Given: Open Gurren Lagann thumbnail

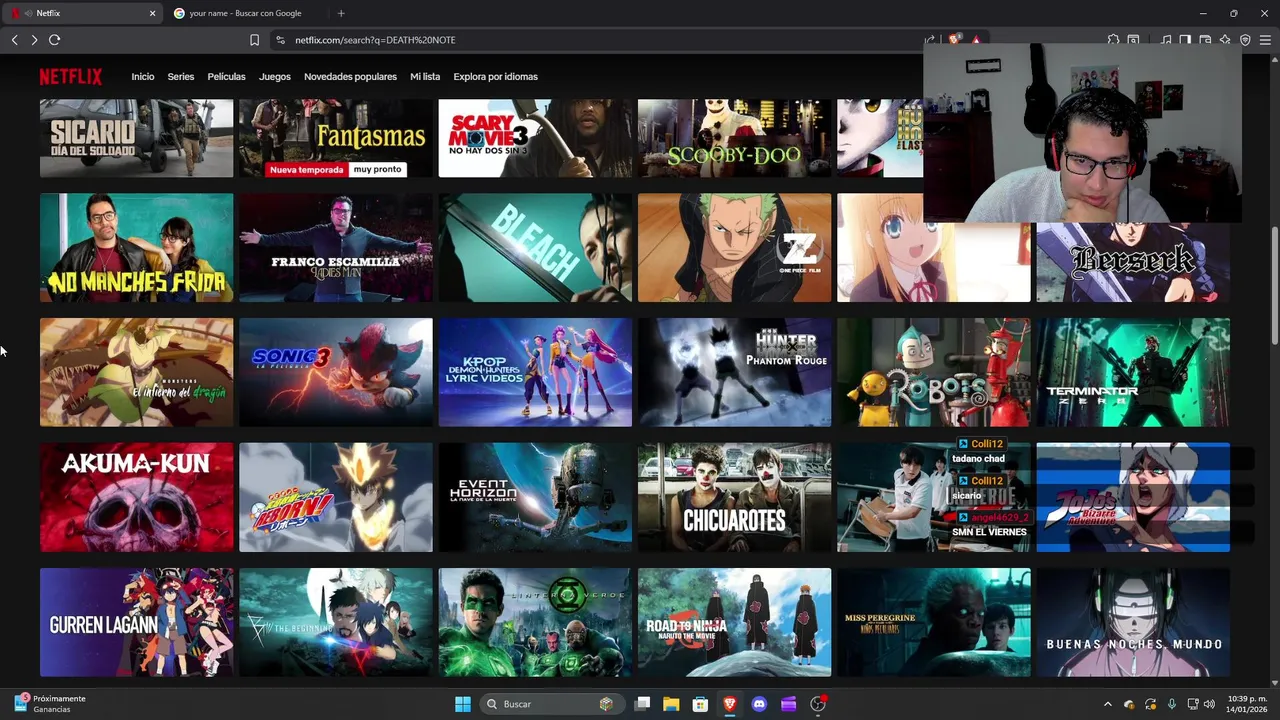Looking at the screenshot, I should [x=136, y=622].
